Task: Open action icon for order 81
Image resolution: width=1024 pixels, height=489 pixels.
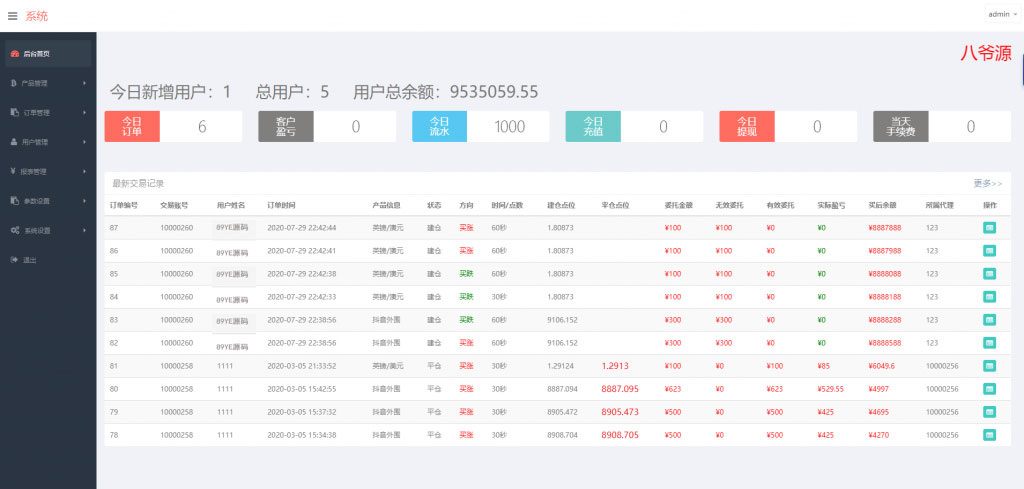Action: click(989, 366)
